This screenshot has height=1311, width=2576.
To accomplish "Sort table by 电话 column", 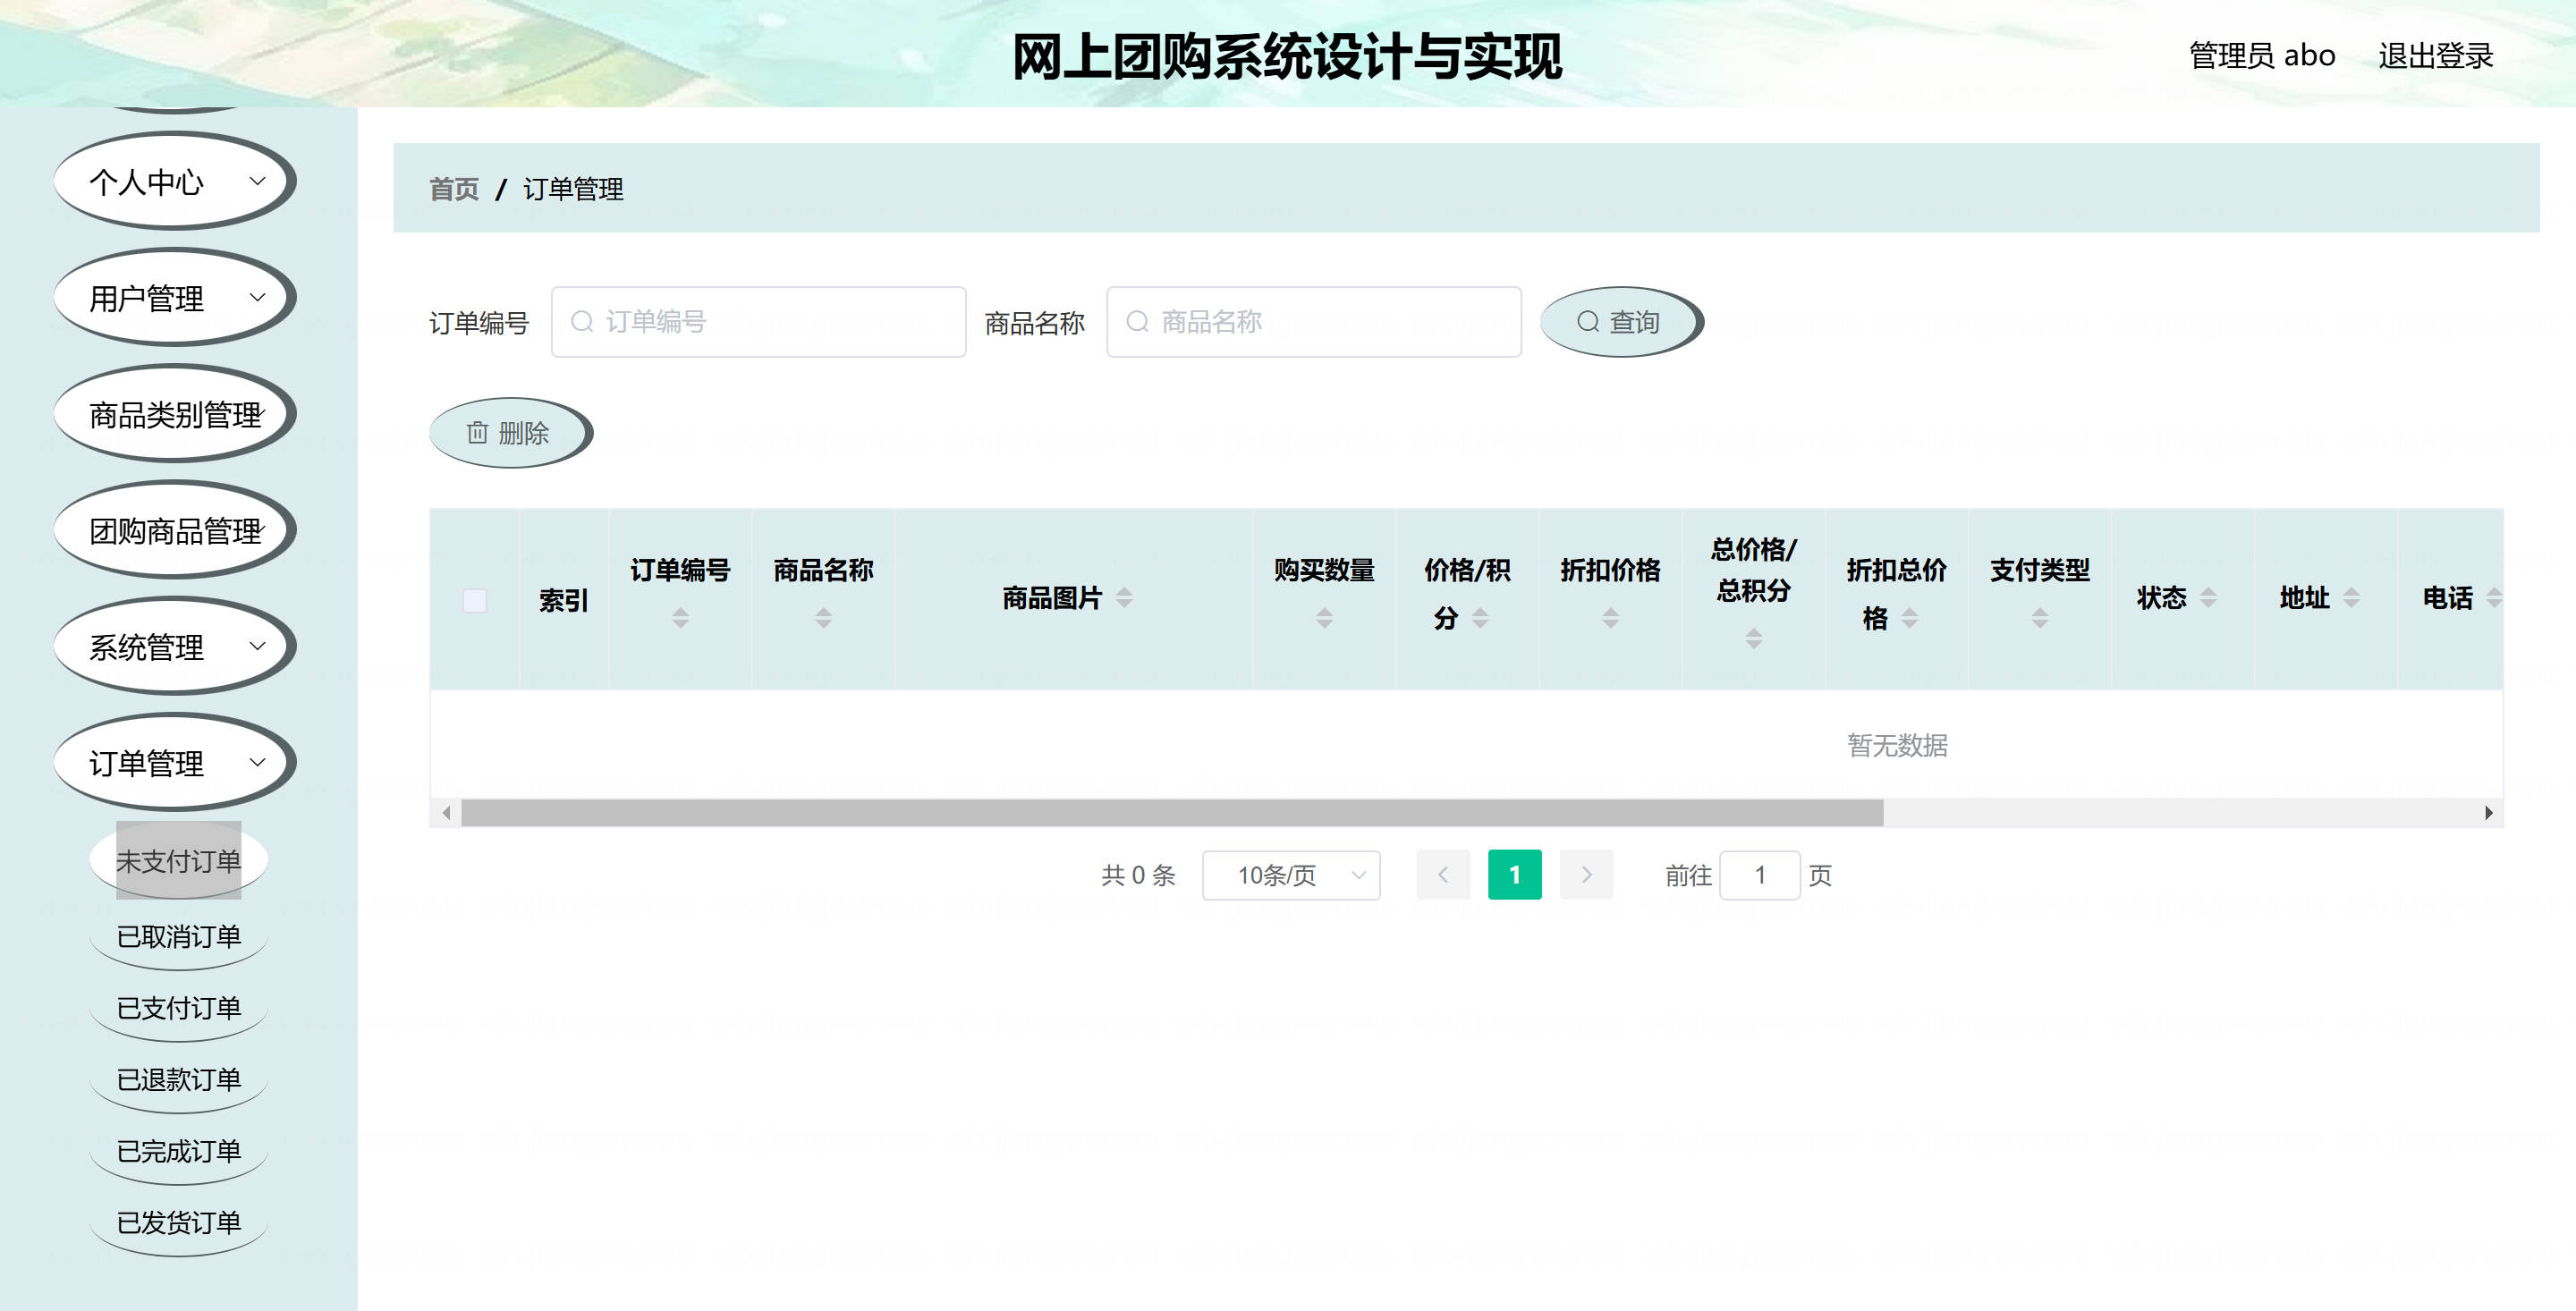I will (x=2494, y=598).
